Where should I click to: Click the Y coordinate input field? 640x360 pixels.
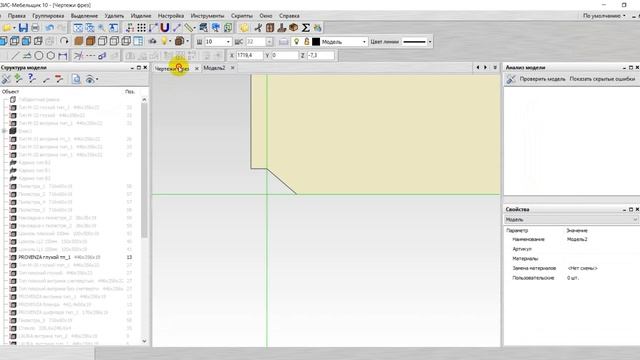(x=285, y=55)
